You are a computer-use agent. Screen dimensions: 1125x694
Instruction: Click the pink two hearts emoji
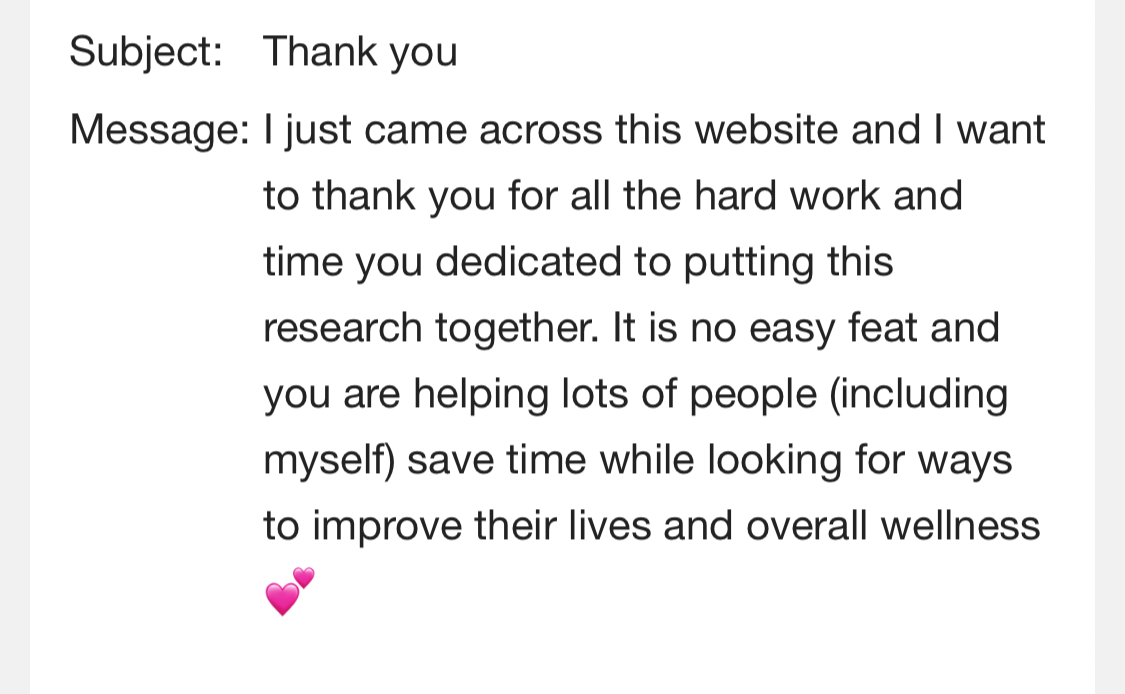click(290, 591)
